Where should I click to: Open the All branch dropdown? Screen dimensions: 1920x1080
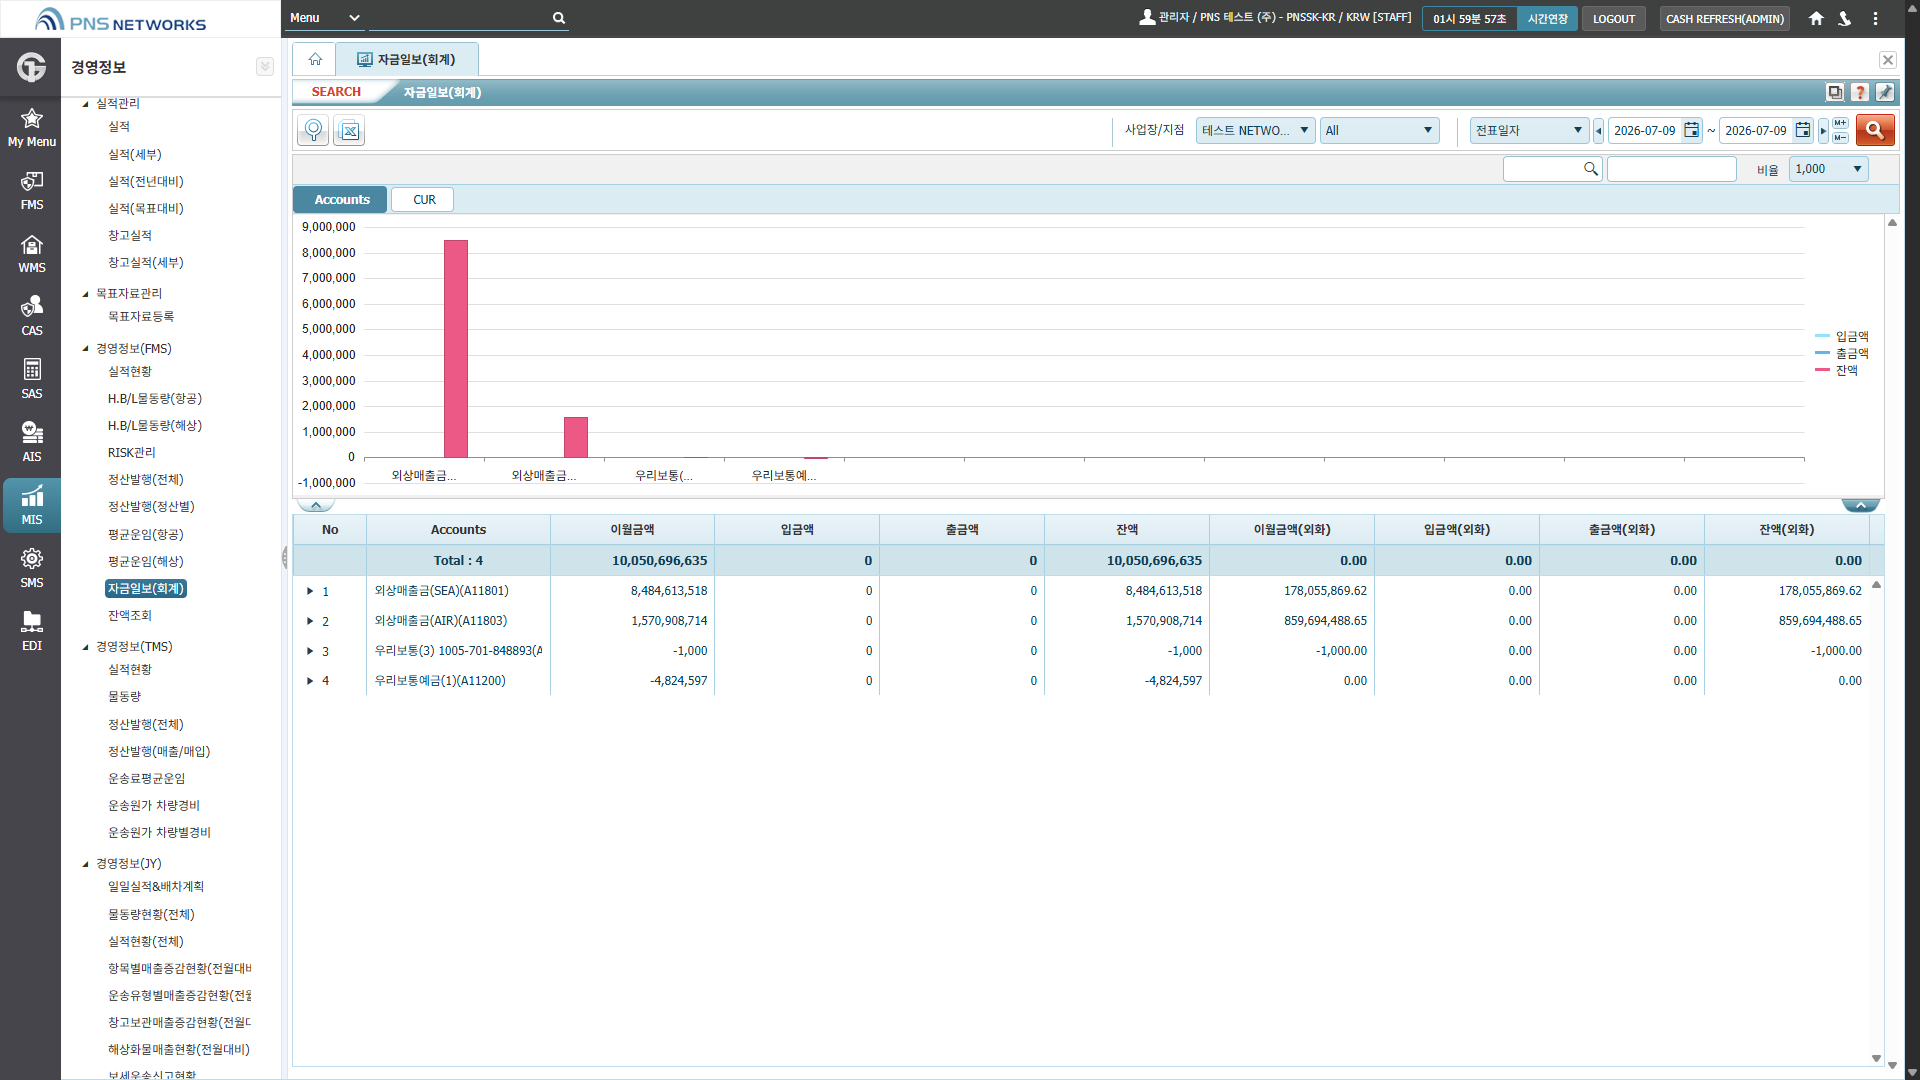1379,130
